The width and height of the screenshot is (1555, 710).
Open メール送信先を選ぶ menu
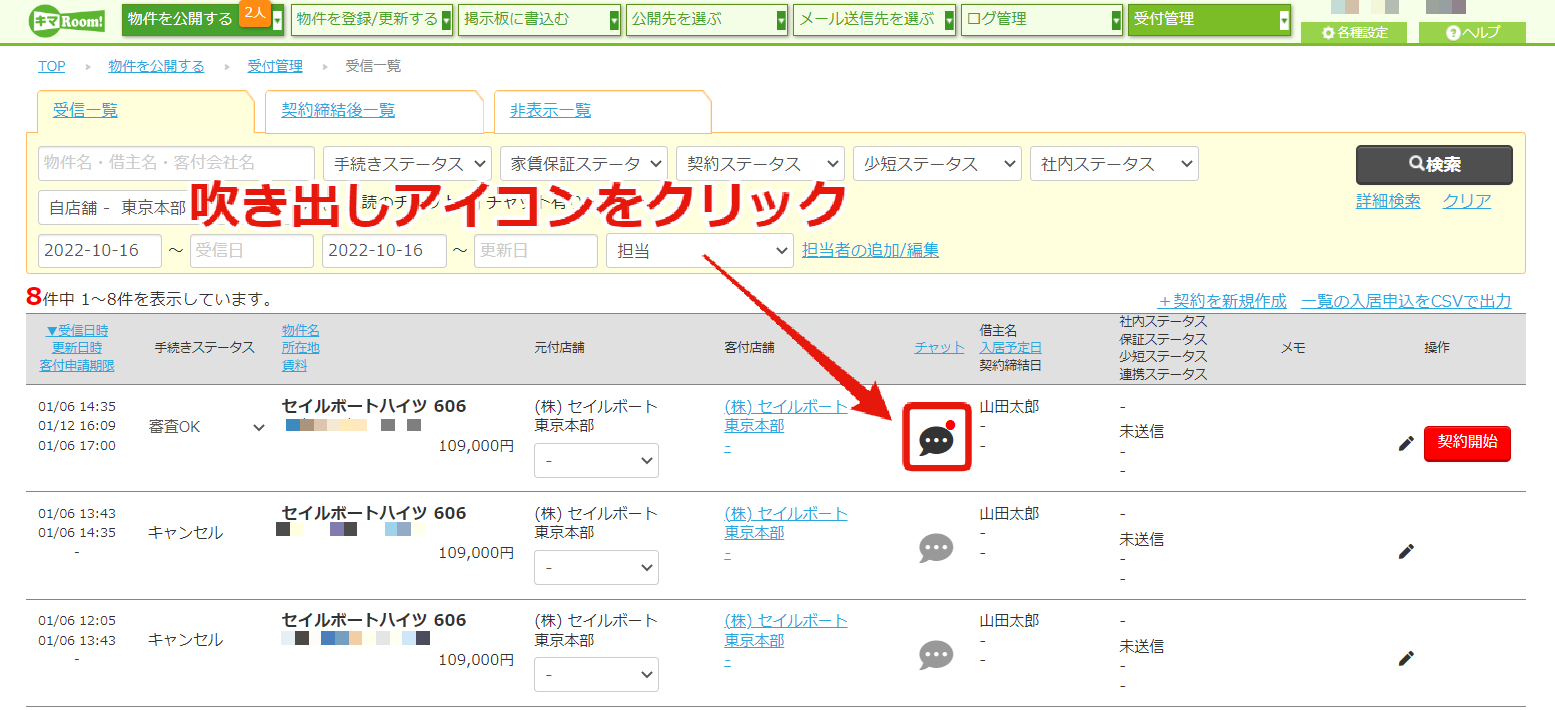[x=874, y=19]
